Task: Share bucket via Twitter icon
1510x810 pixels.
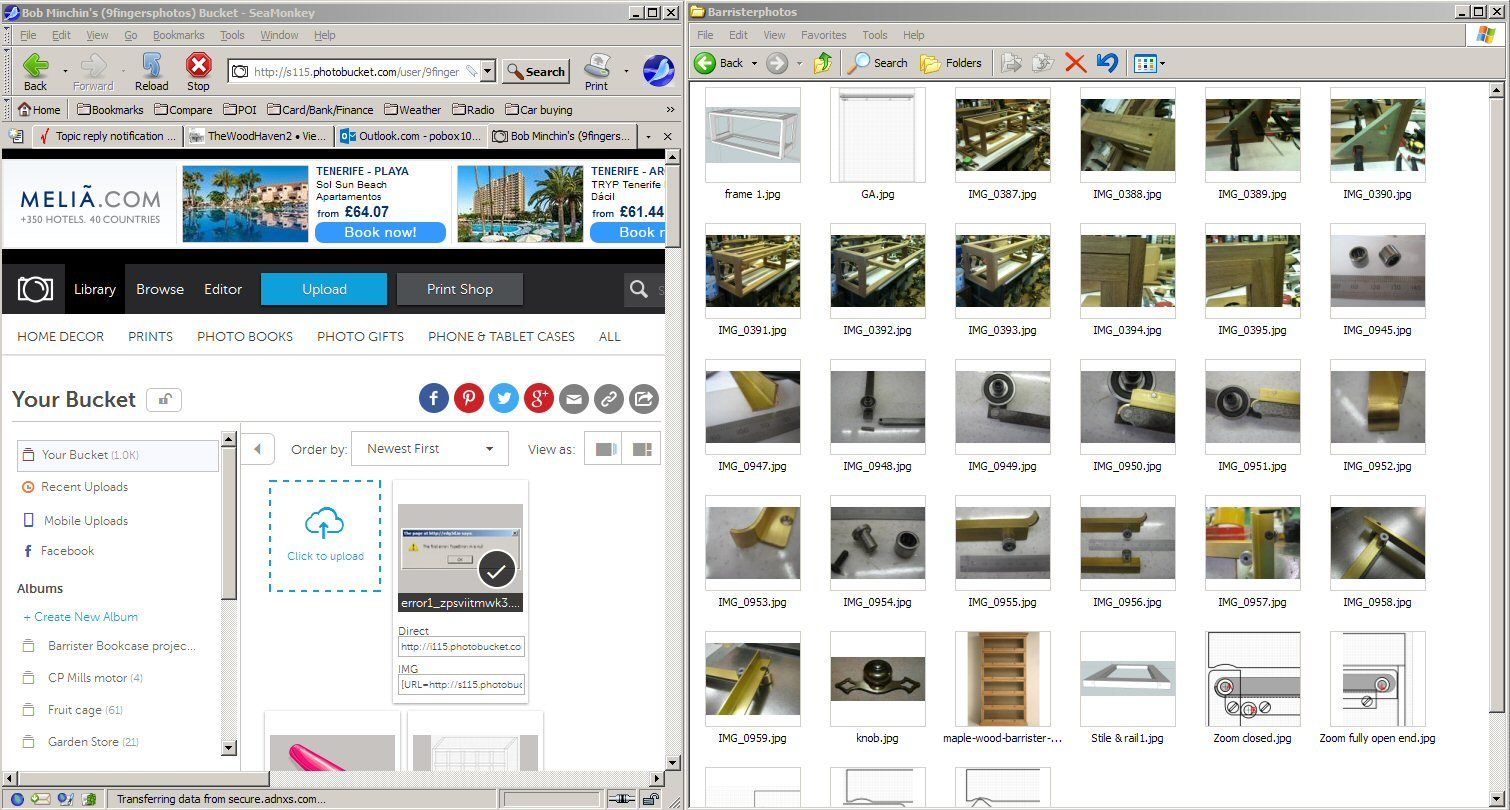Action: pos(504,398)
